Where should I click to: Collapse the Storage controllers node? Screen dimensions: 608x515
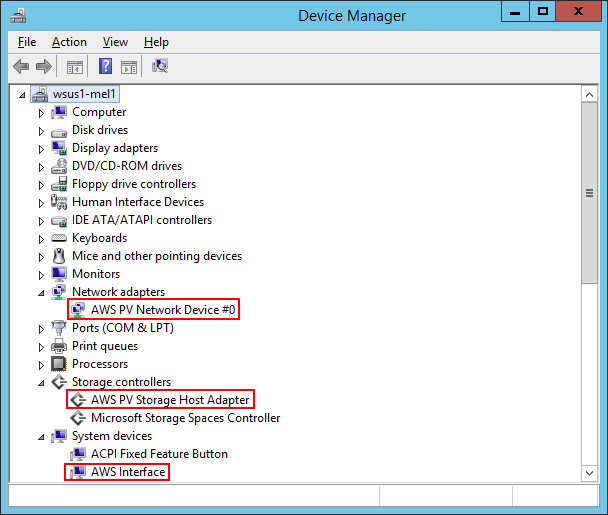tap(41, 383)
